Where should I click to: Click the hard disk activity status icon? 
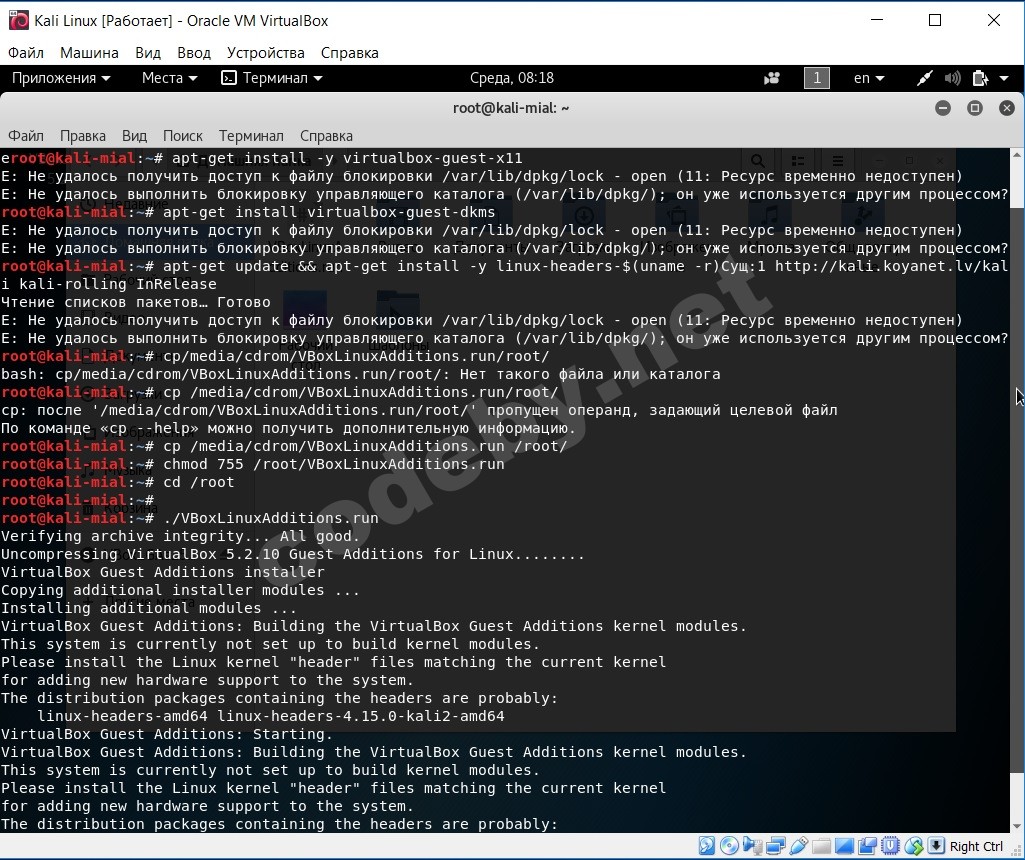point(707,846)
